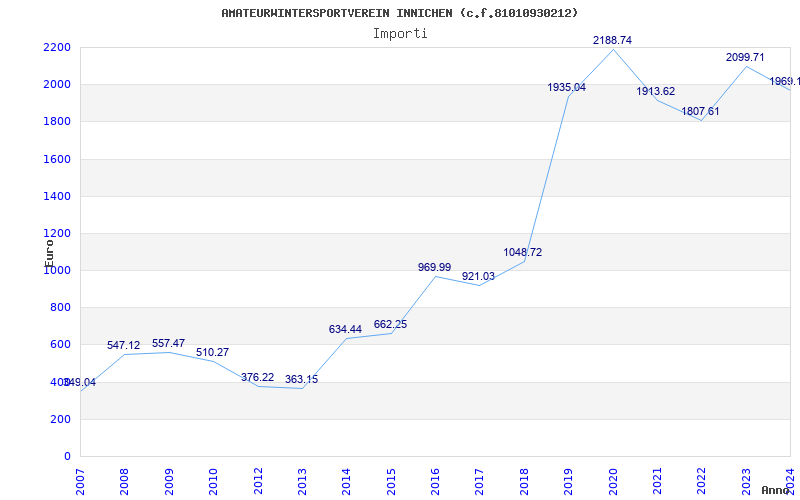Select data label 662.25
800x500 pixels.
(x=390, y=324)
